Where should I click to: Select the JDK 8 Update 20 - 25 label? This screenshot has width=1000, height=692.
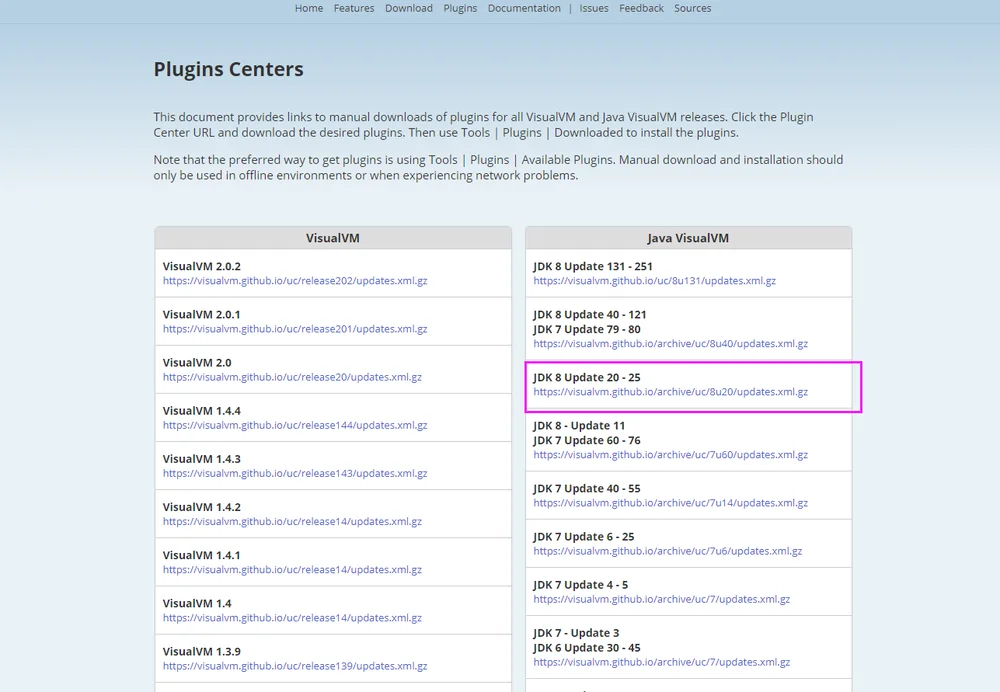coord(587,378)
